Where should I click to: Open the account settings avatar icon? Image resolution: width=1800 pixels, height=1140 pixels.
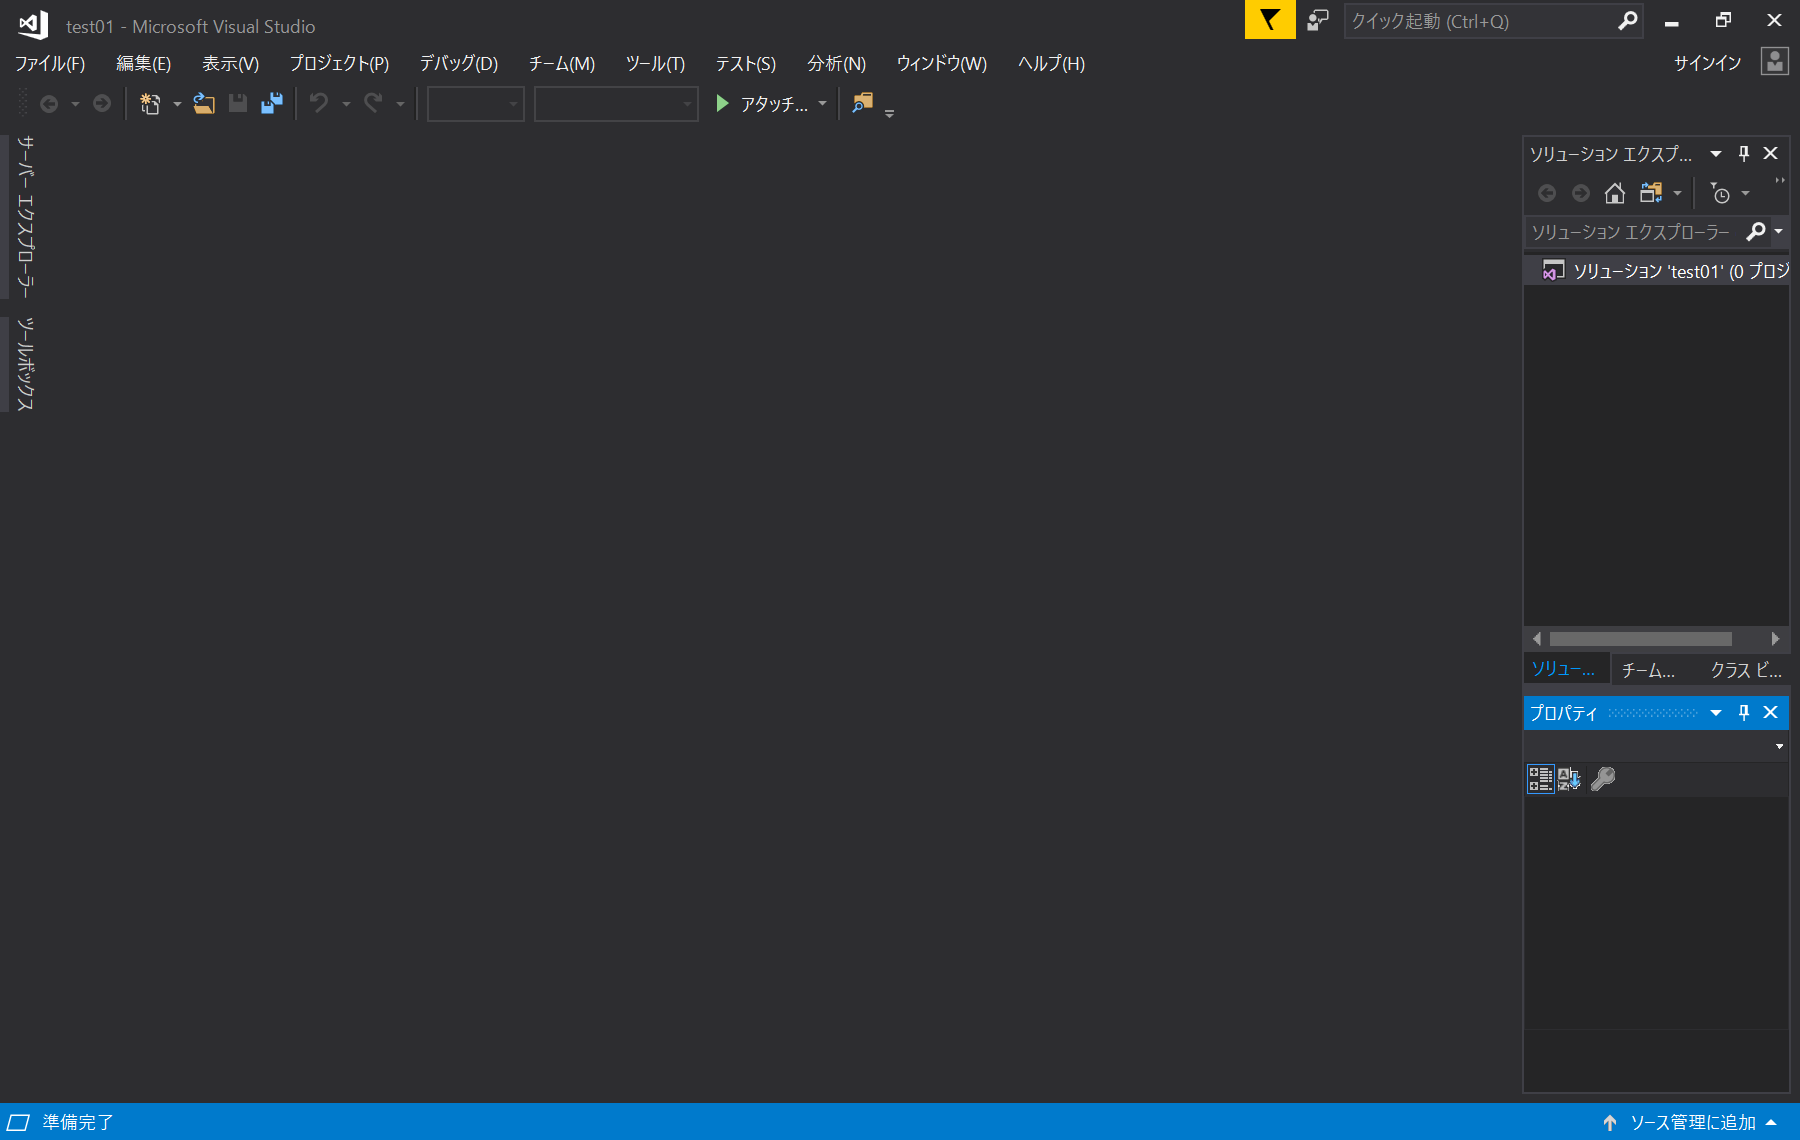[1775, 62]
